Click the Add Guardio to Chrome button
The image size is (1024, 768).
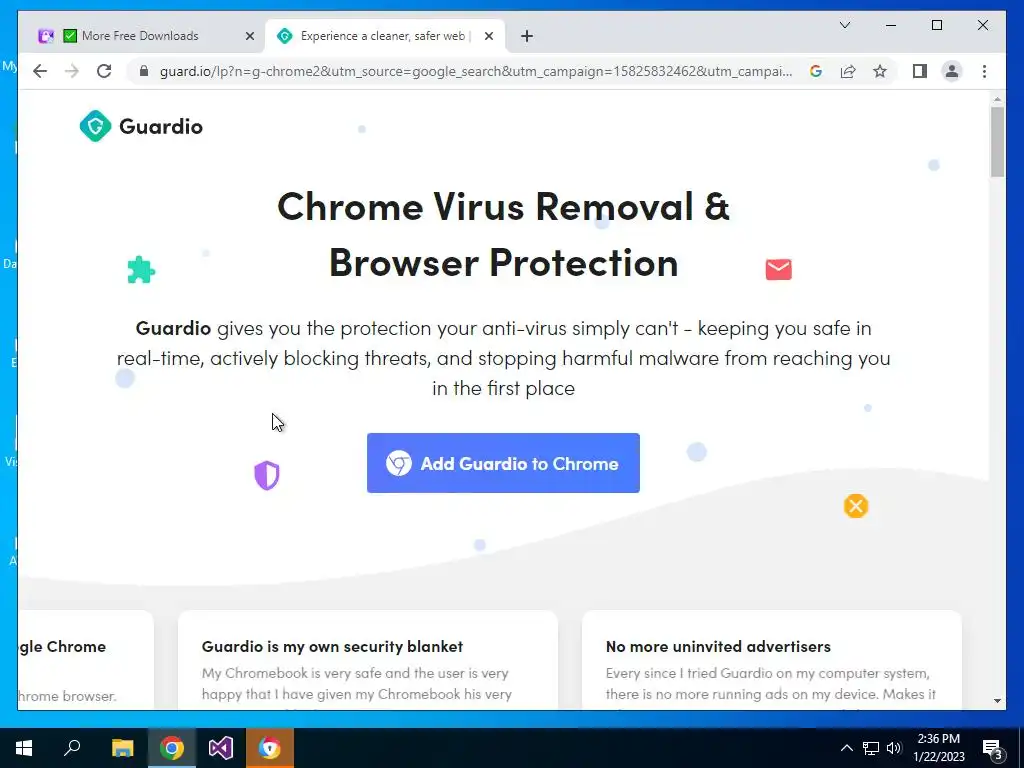click(x=503, y=463)
